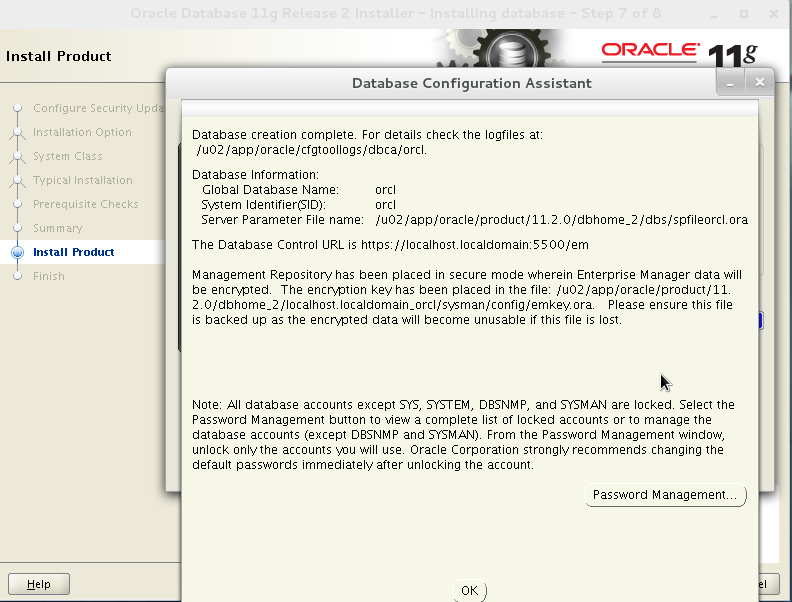Minimize the Oracle installer main window
This screenshot has width=792, height=602.
click(x=714, y=14)
